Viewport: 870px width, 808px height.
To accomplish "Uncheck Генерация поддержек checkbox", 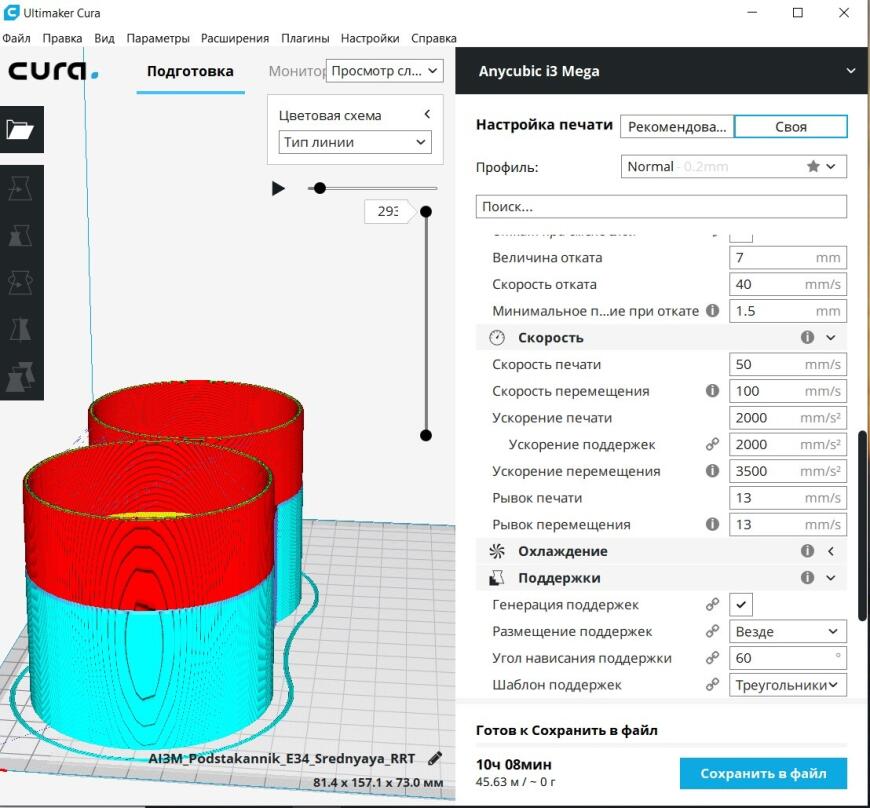I will [741, 604].
